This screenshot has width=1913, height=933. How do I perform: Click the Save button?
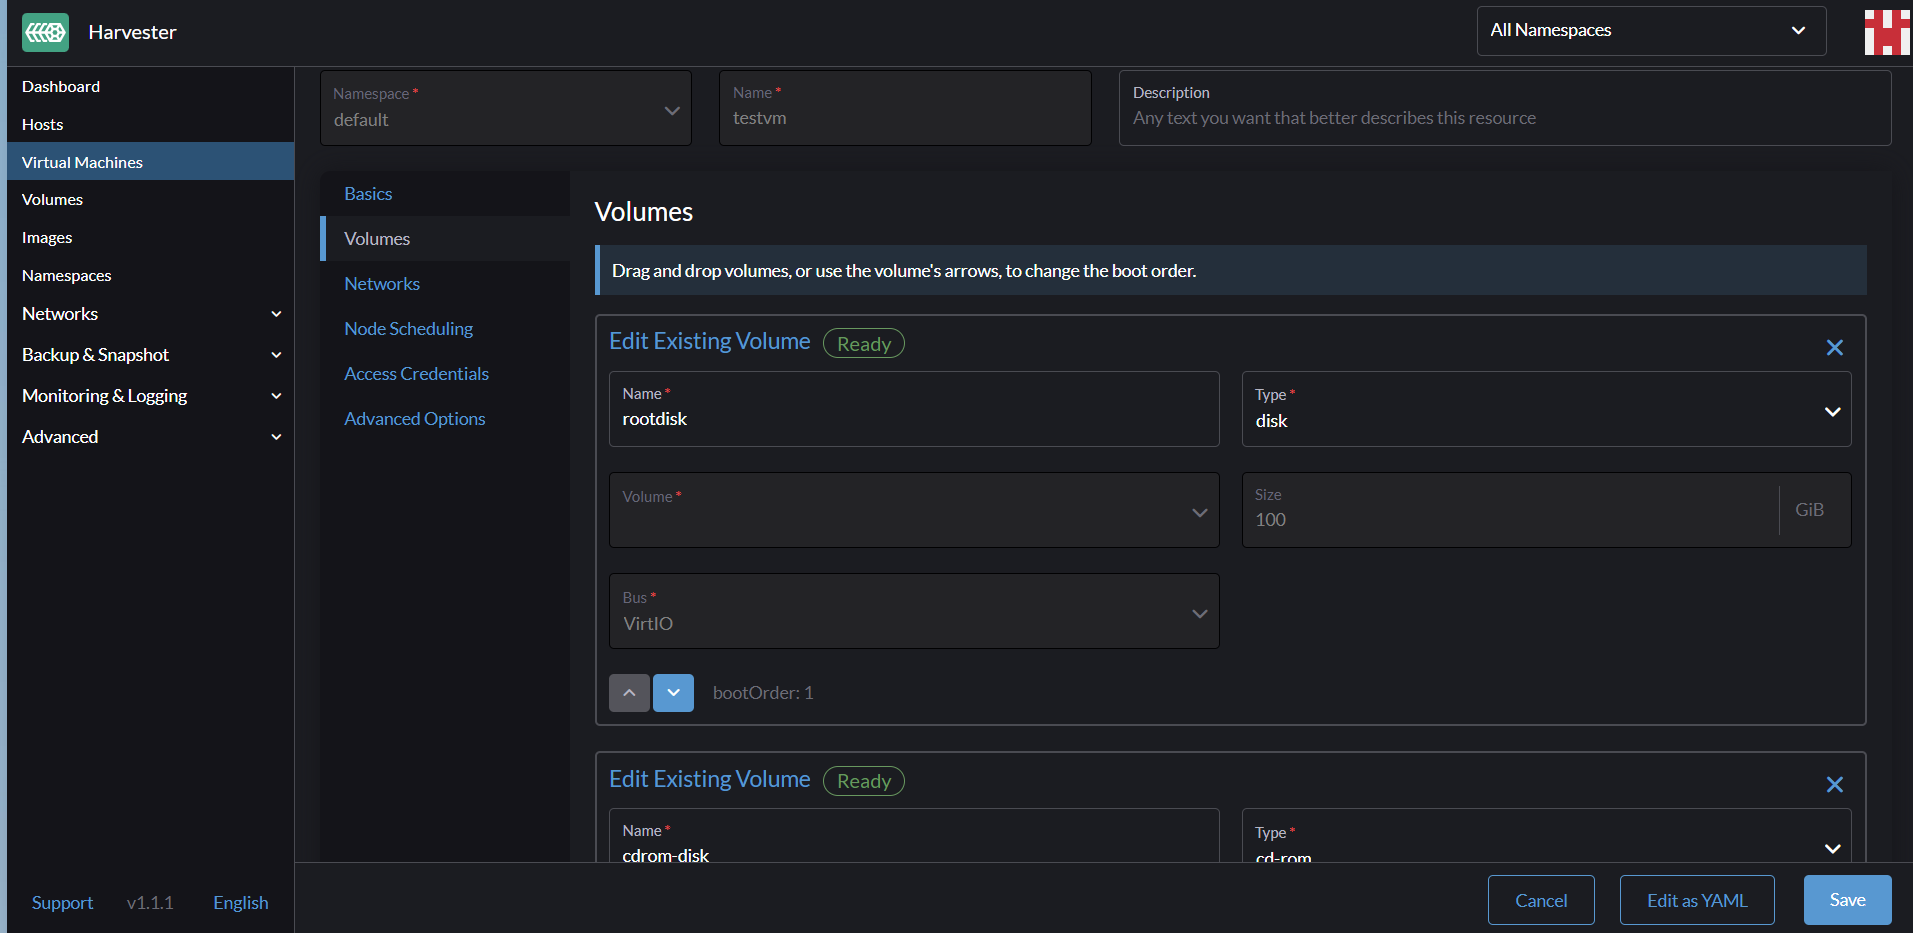coord(1846,899)
